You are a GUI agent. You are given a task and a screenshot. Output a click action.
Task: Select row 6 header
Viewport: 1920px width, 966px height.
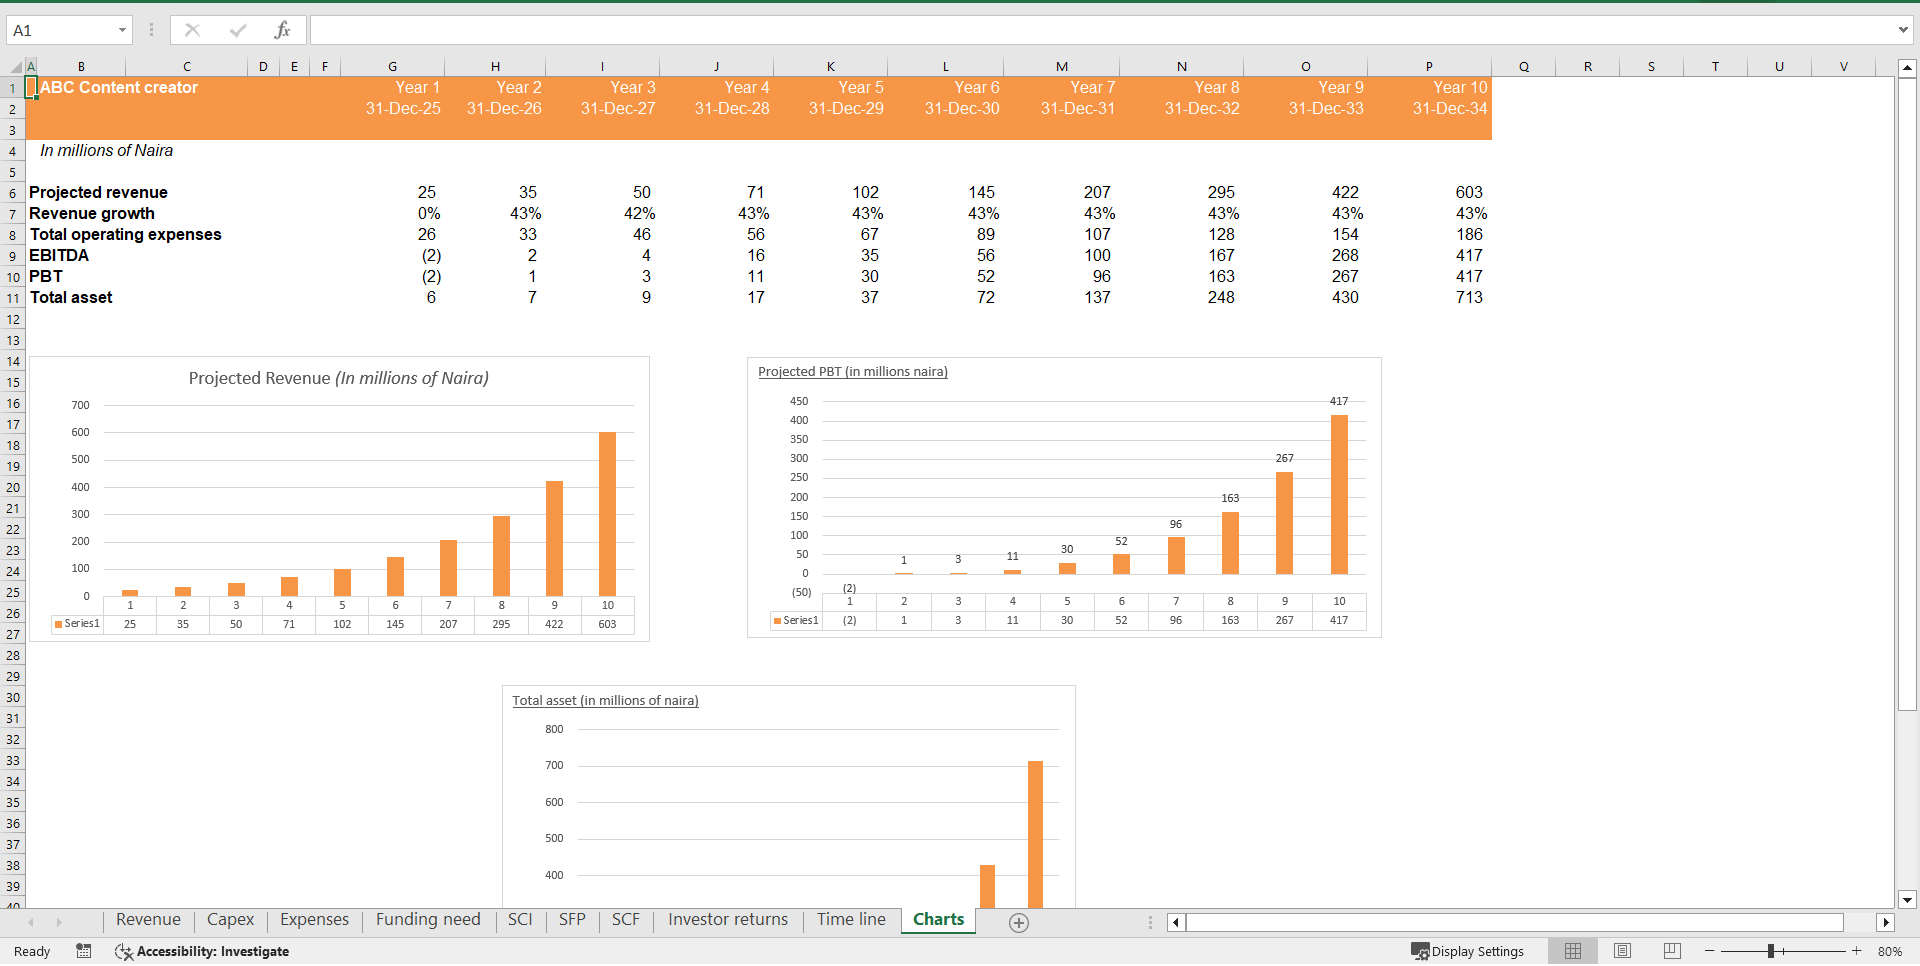pyautogui.click(x=13, y=193)
